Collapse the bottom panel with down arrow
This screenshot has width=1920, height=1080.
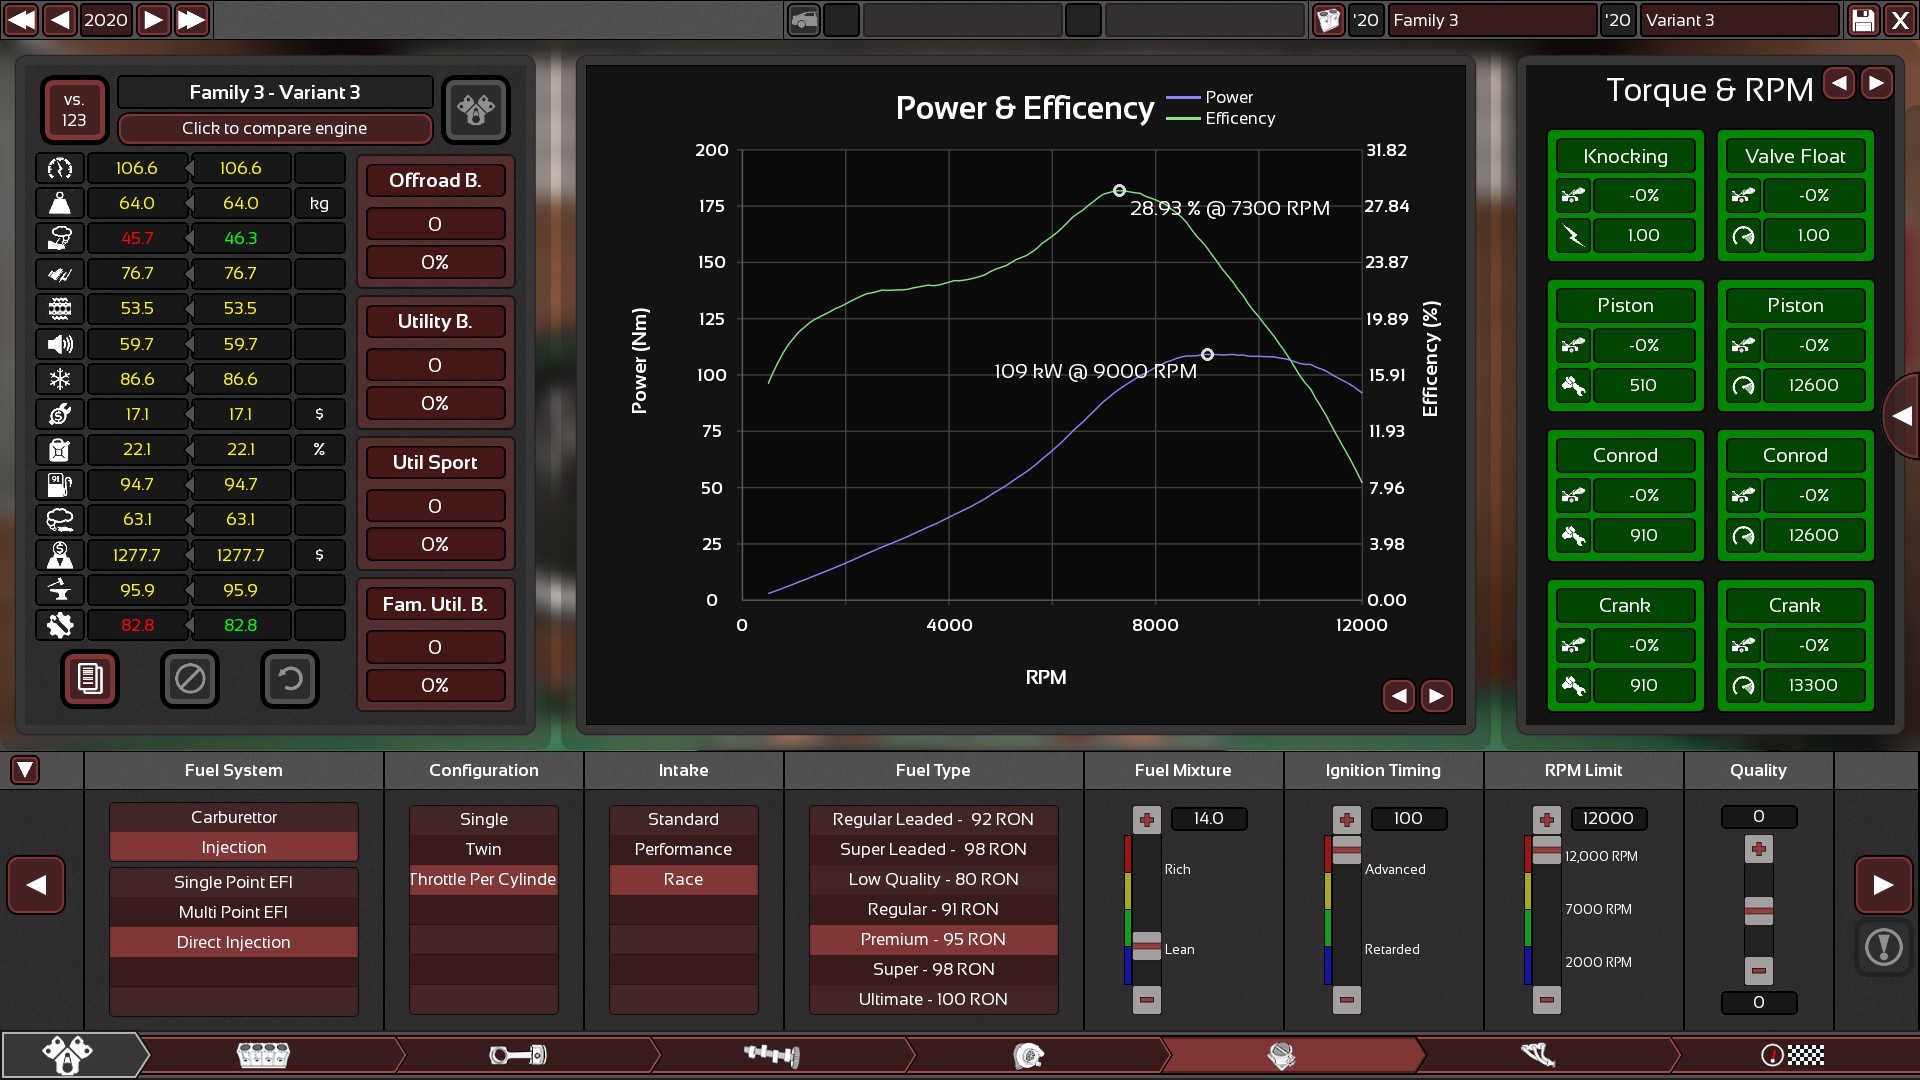[x=25, y=770]
